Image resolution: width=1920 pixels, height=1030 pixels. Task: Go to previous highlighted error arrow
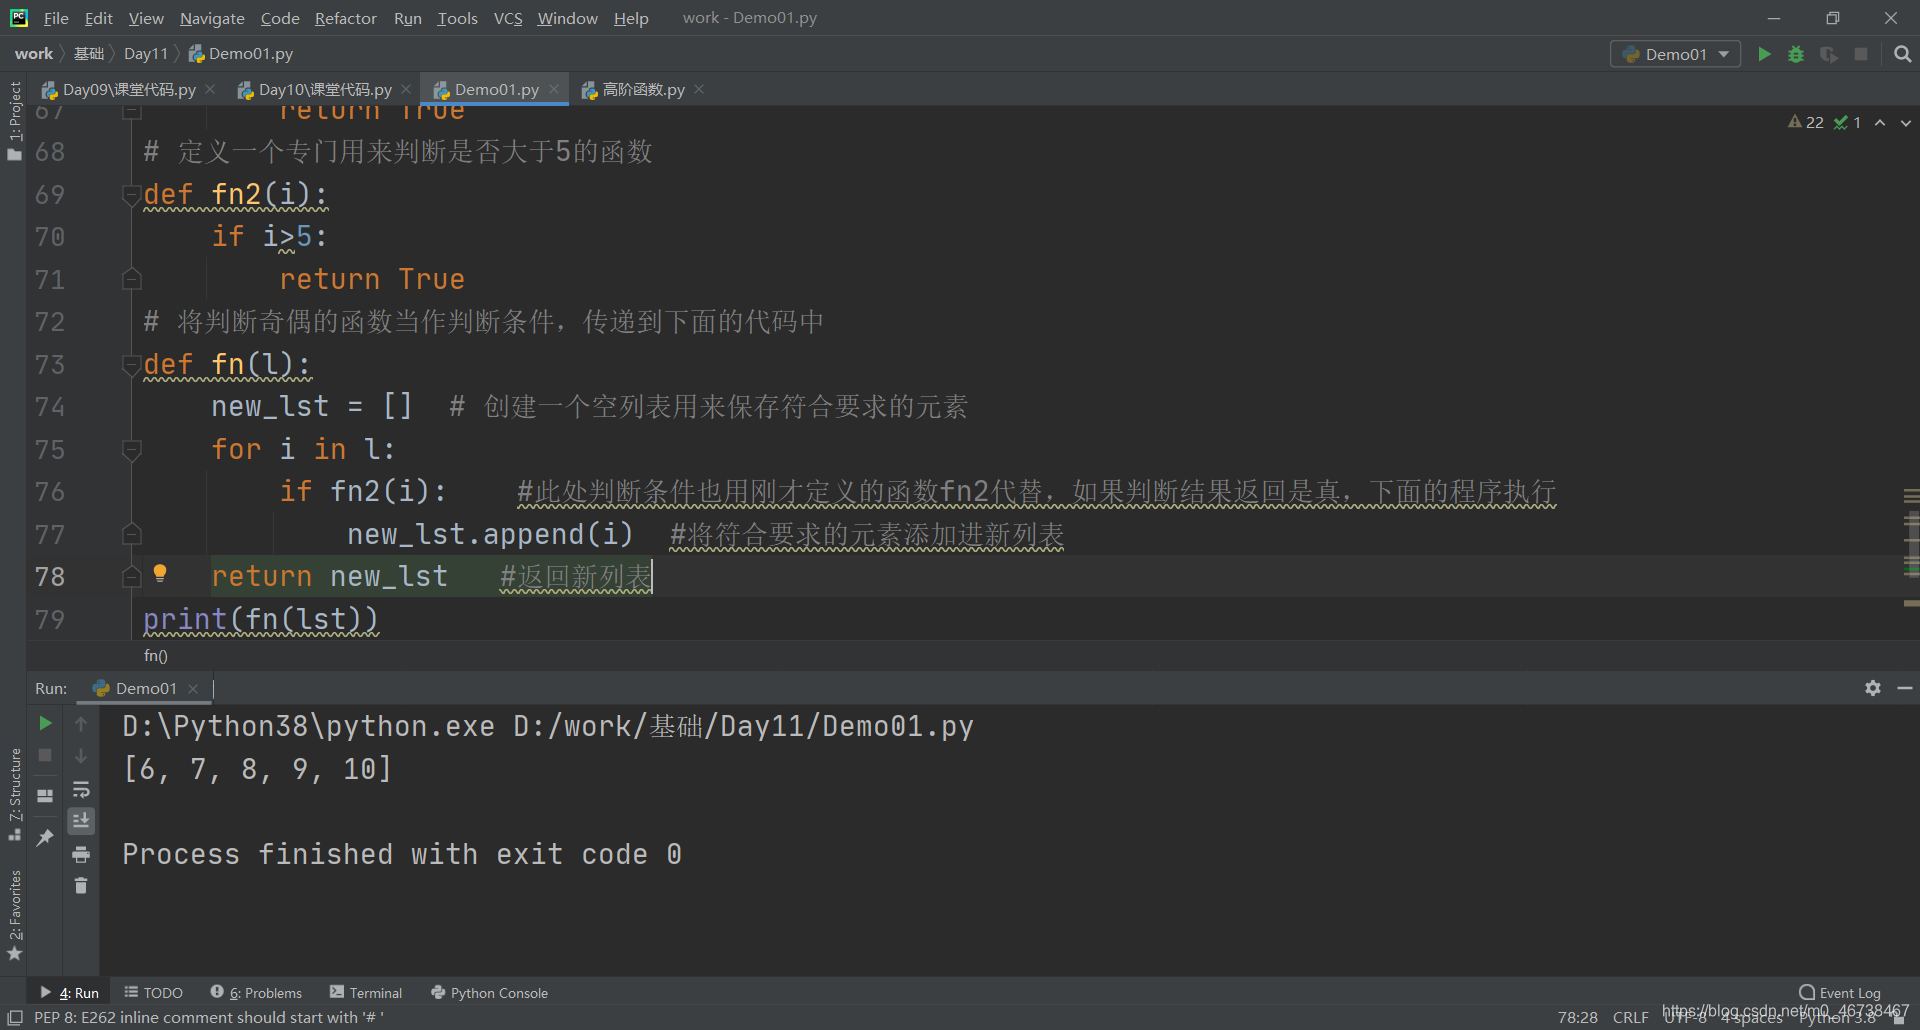click(1880, 122)
